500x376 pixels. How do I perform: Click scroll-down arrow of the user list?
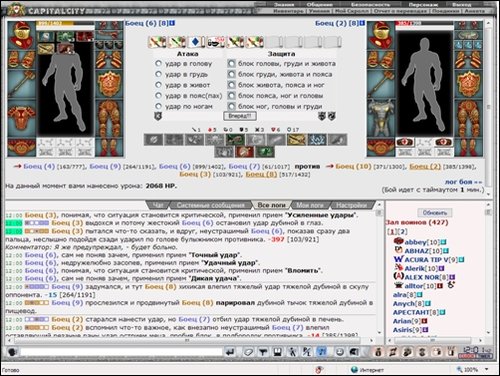[489, 332]
